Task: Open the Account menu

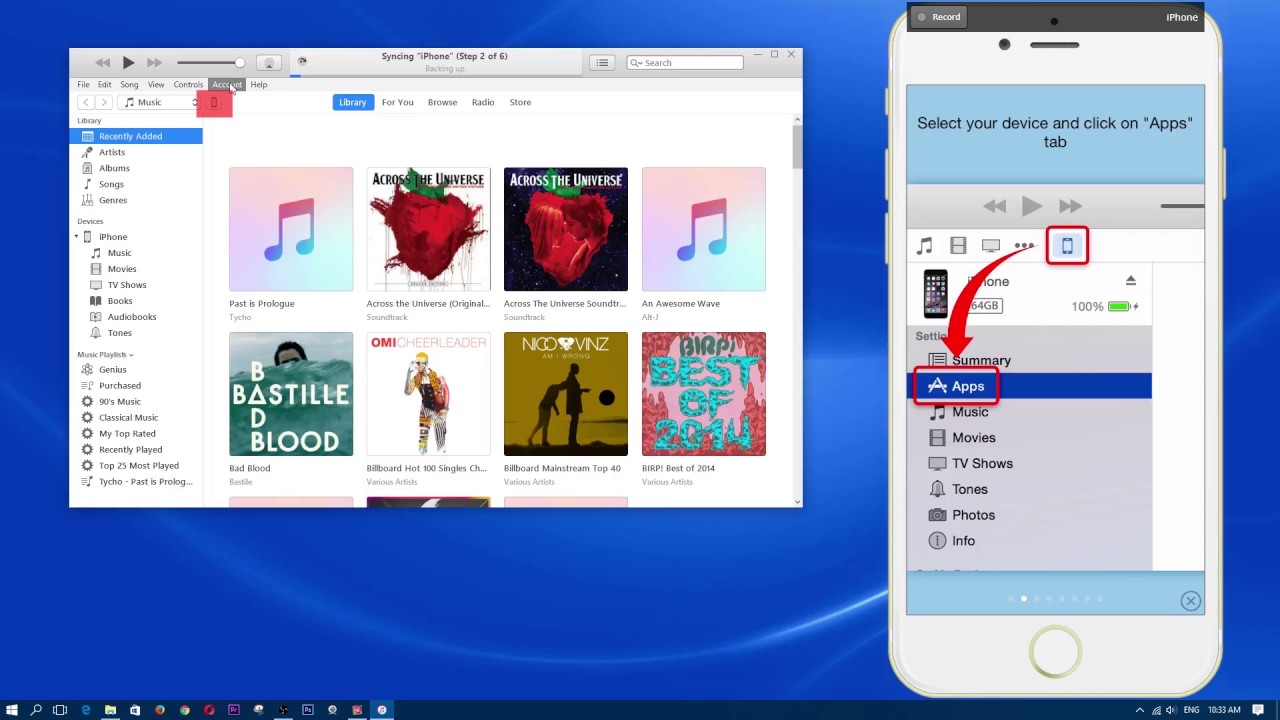Action: coord(227,85)
